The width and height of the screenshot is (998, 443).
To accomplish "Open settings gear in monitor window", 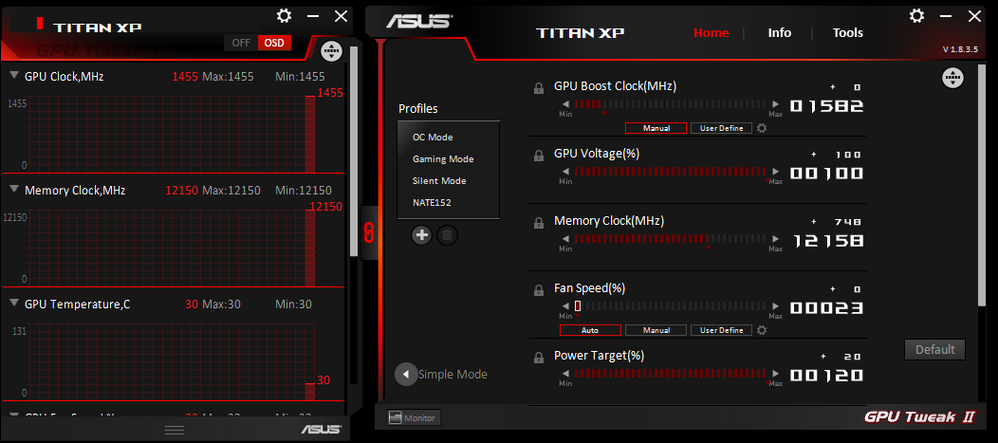I will click(284, 16).
